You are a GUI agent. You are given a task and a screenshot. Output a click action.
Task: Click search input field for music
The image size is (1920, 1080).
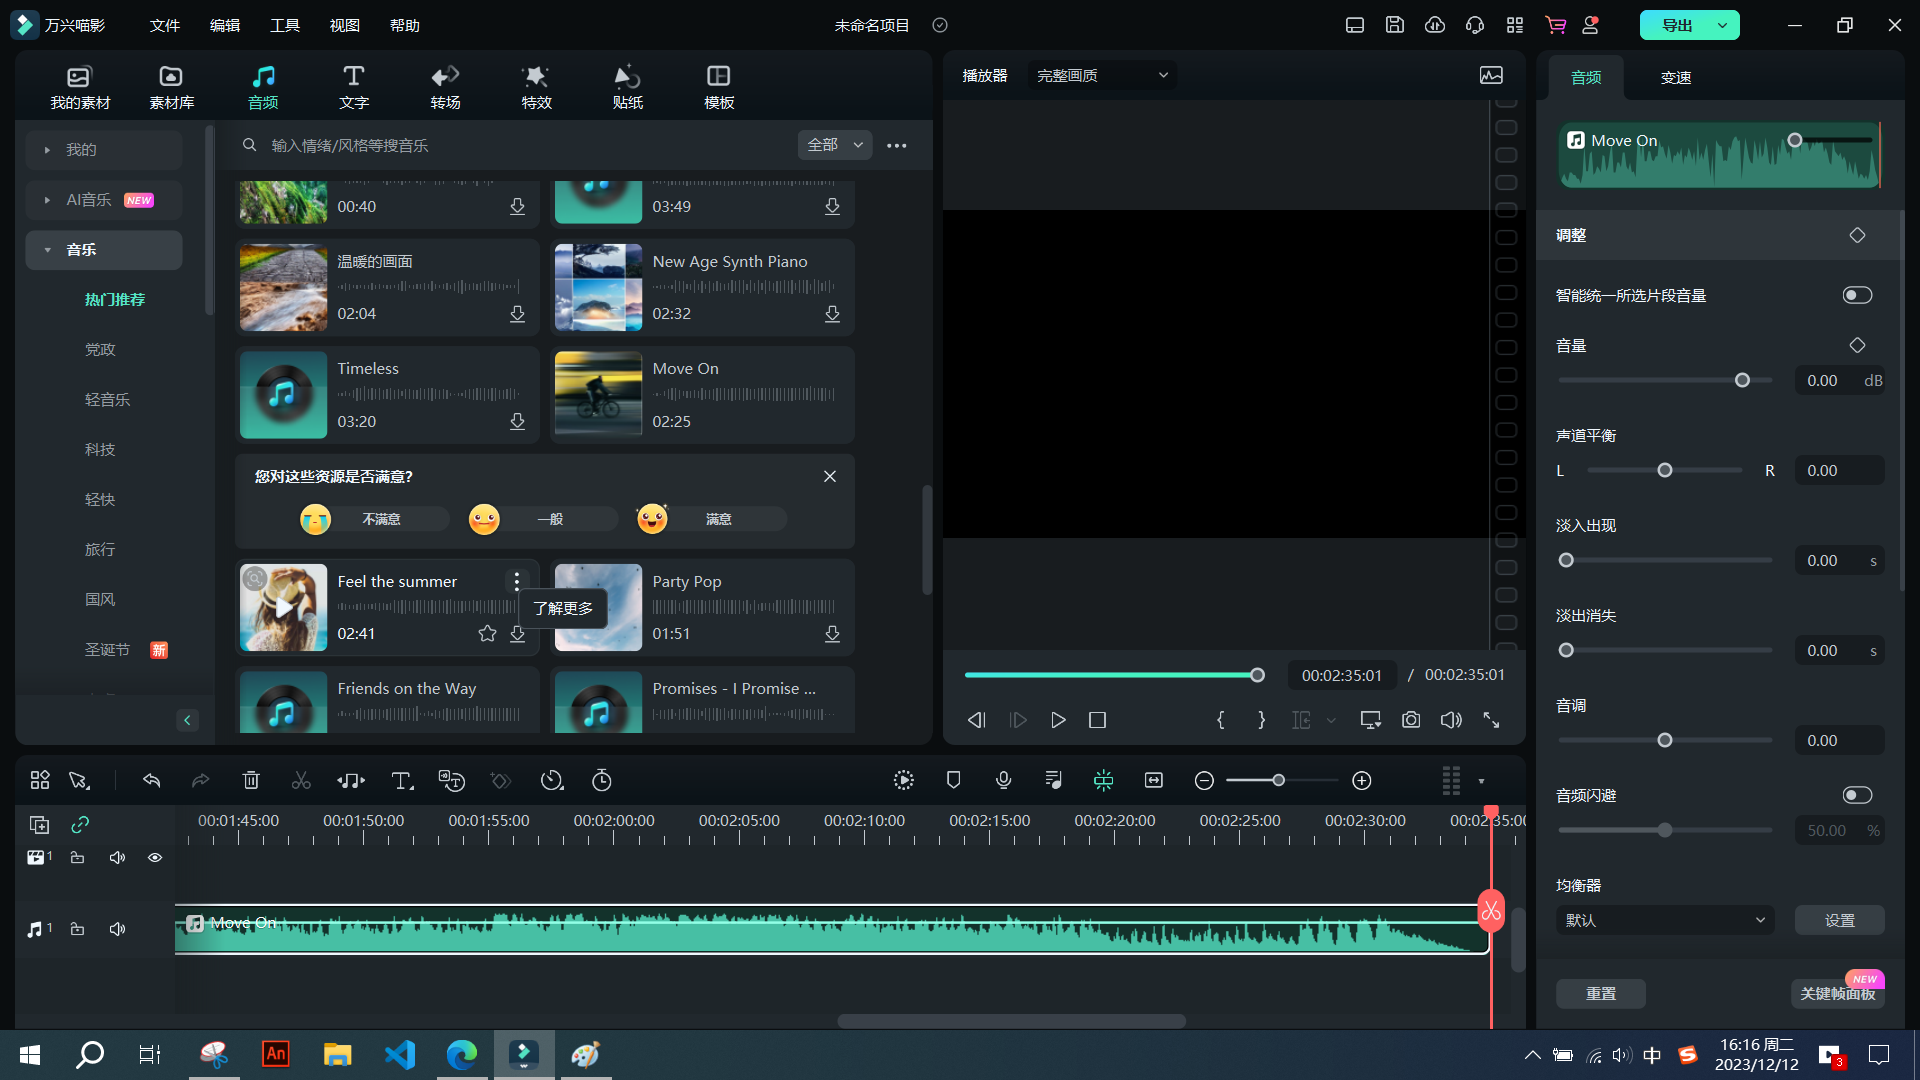tap(527, 145)
